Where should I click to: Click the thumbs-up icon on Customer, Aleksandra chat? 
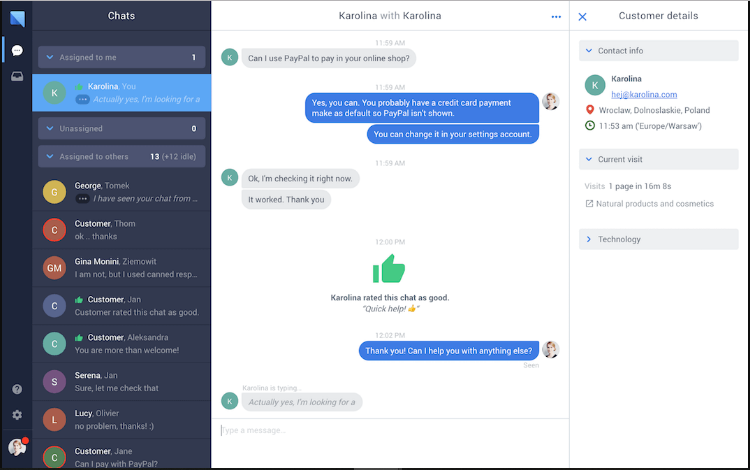click(x=79, y=338)
